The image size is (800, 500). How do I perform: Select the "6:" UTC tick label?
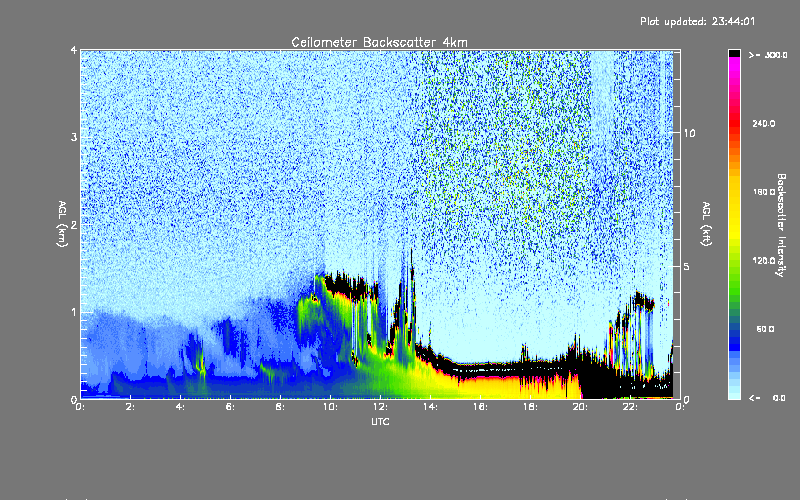coord(230,407)
